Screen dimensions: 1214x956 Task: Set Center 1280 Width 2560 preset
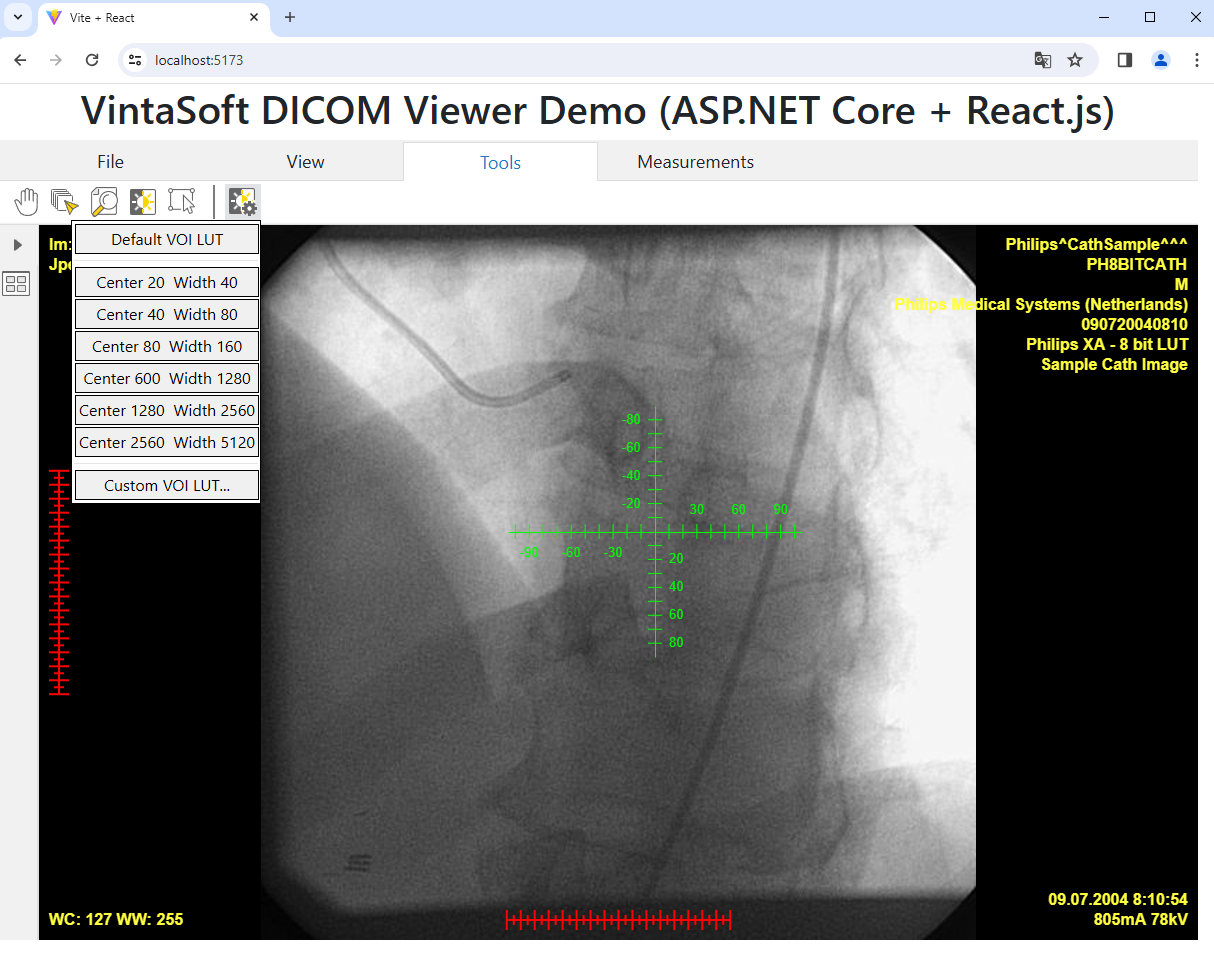click(x=167, y=411)
